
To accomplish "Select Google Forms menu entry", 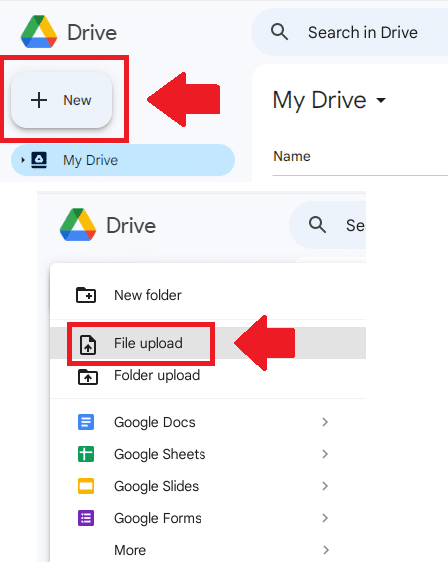I will click(x=208, y=518).
